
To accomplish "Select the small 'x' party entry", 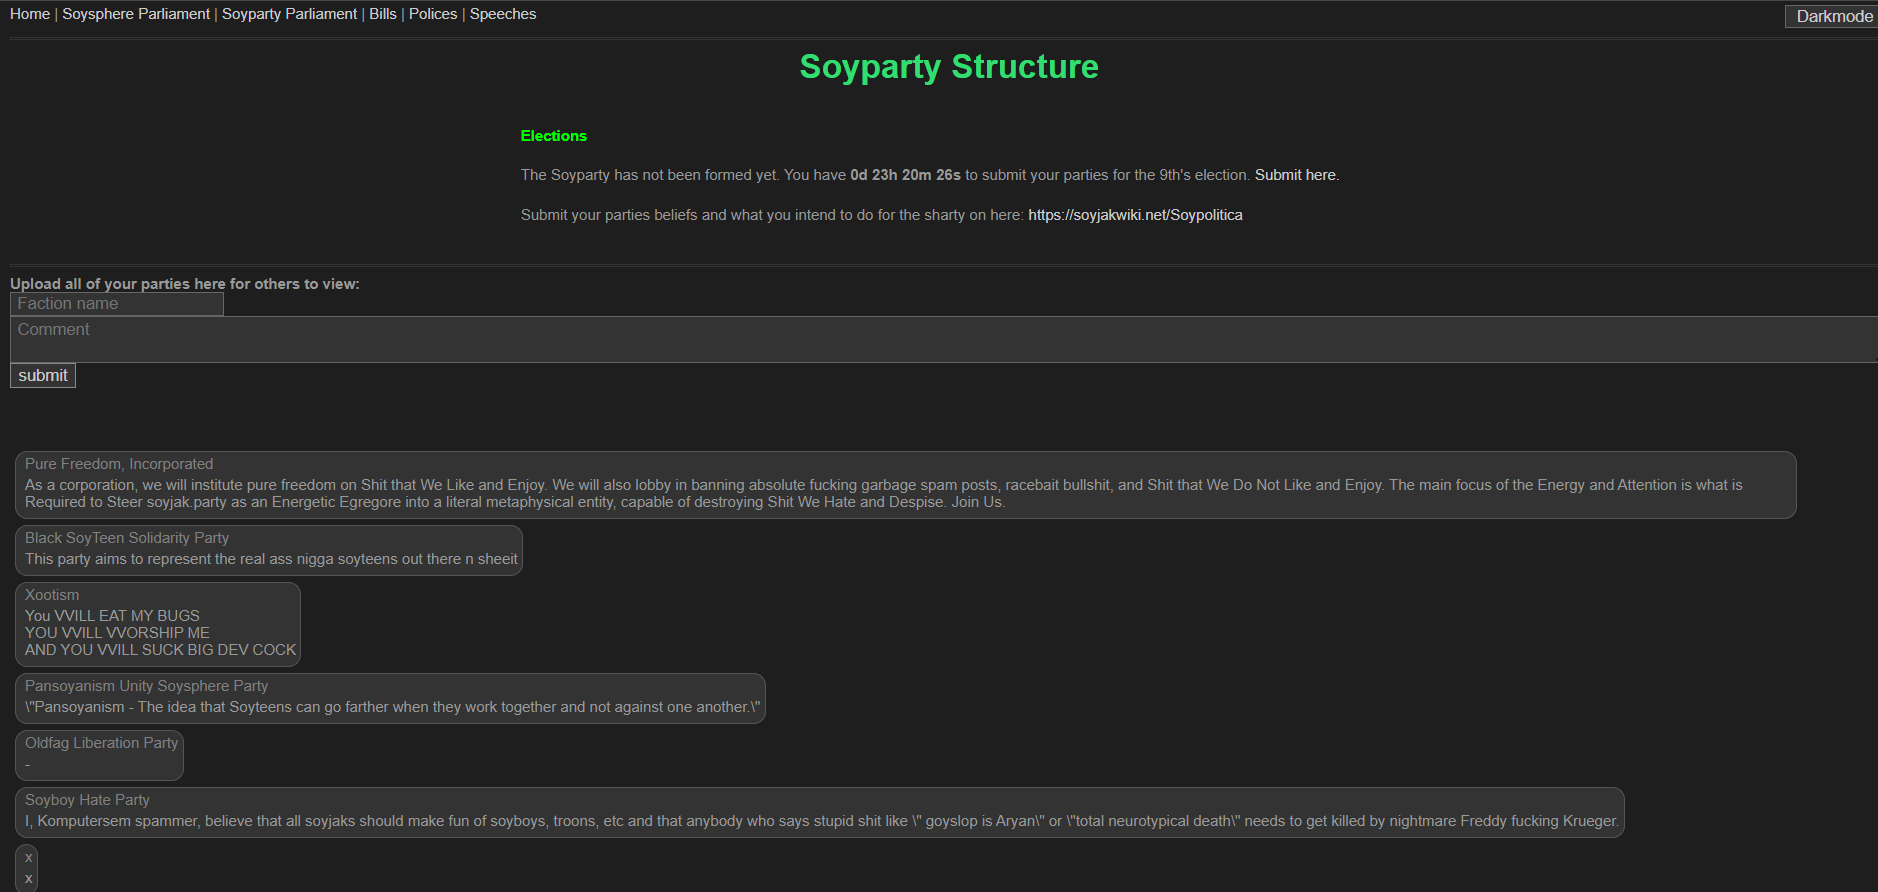I will 27,868.
